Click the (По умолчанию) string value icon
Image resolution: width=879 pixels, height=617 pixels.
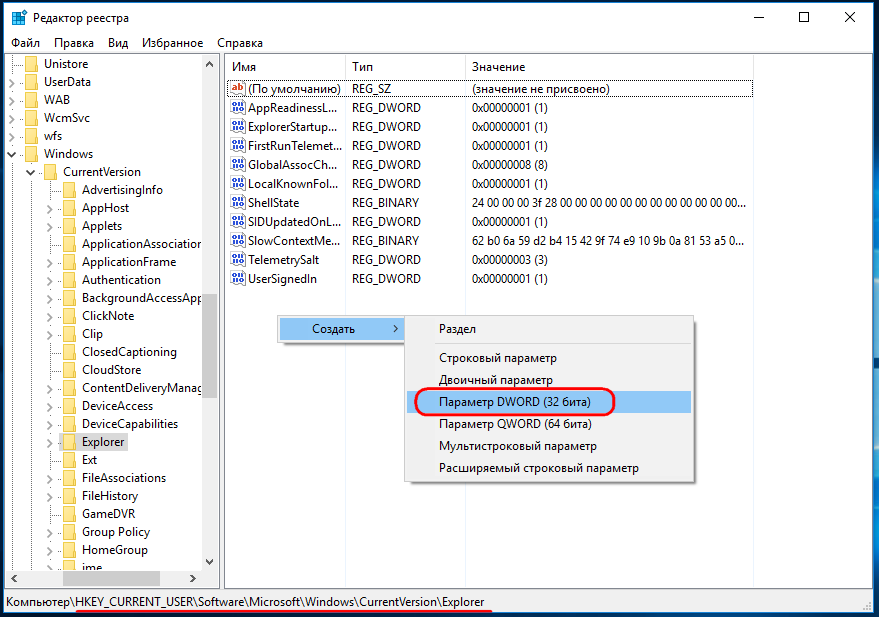(238, 89)
